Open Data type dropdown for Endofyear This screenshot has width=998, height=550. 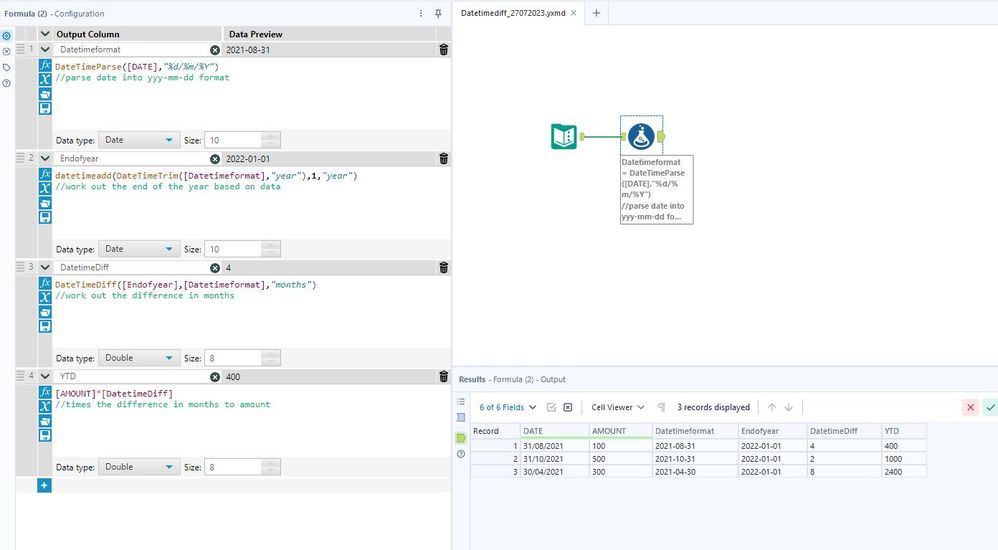click(138, 249)
